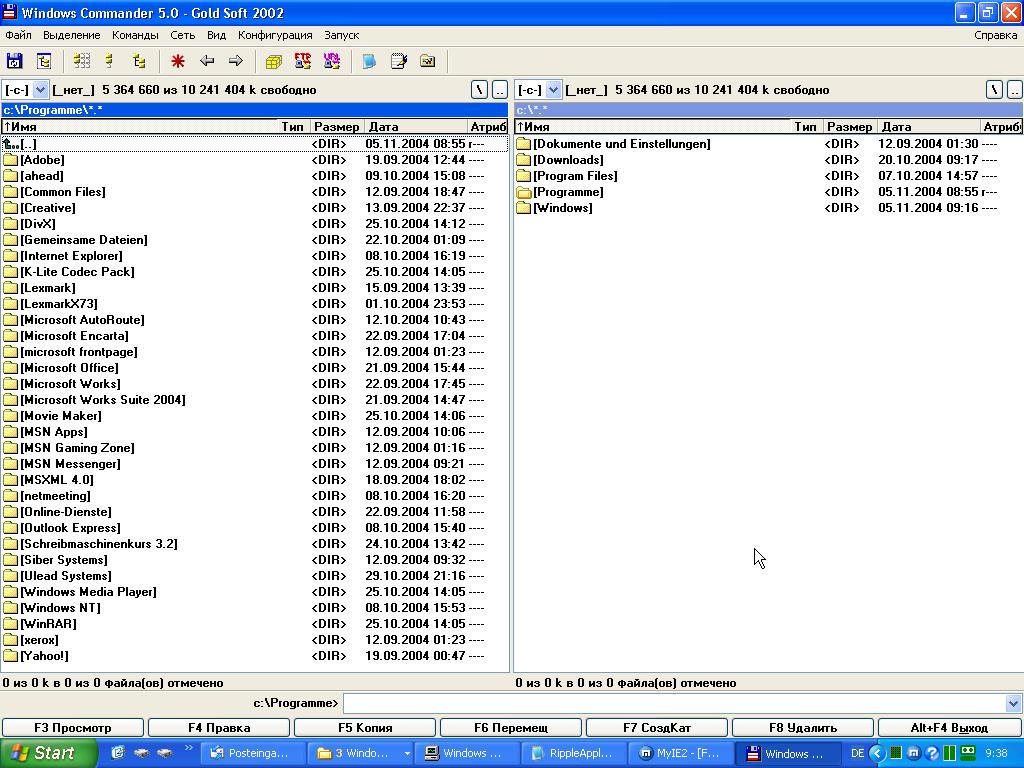
Task: Open the Выделение menu
Action: point(72,35)
